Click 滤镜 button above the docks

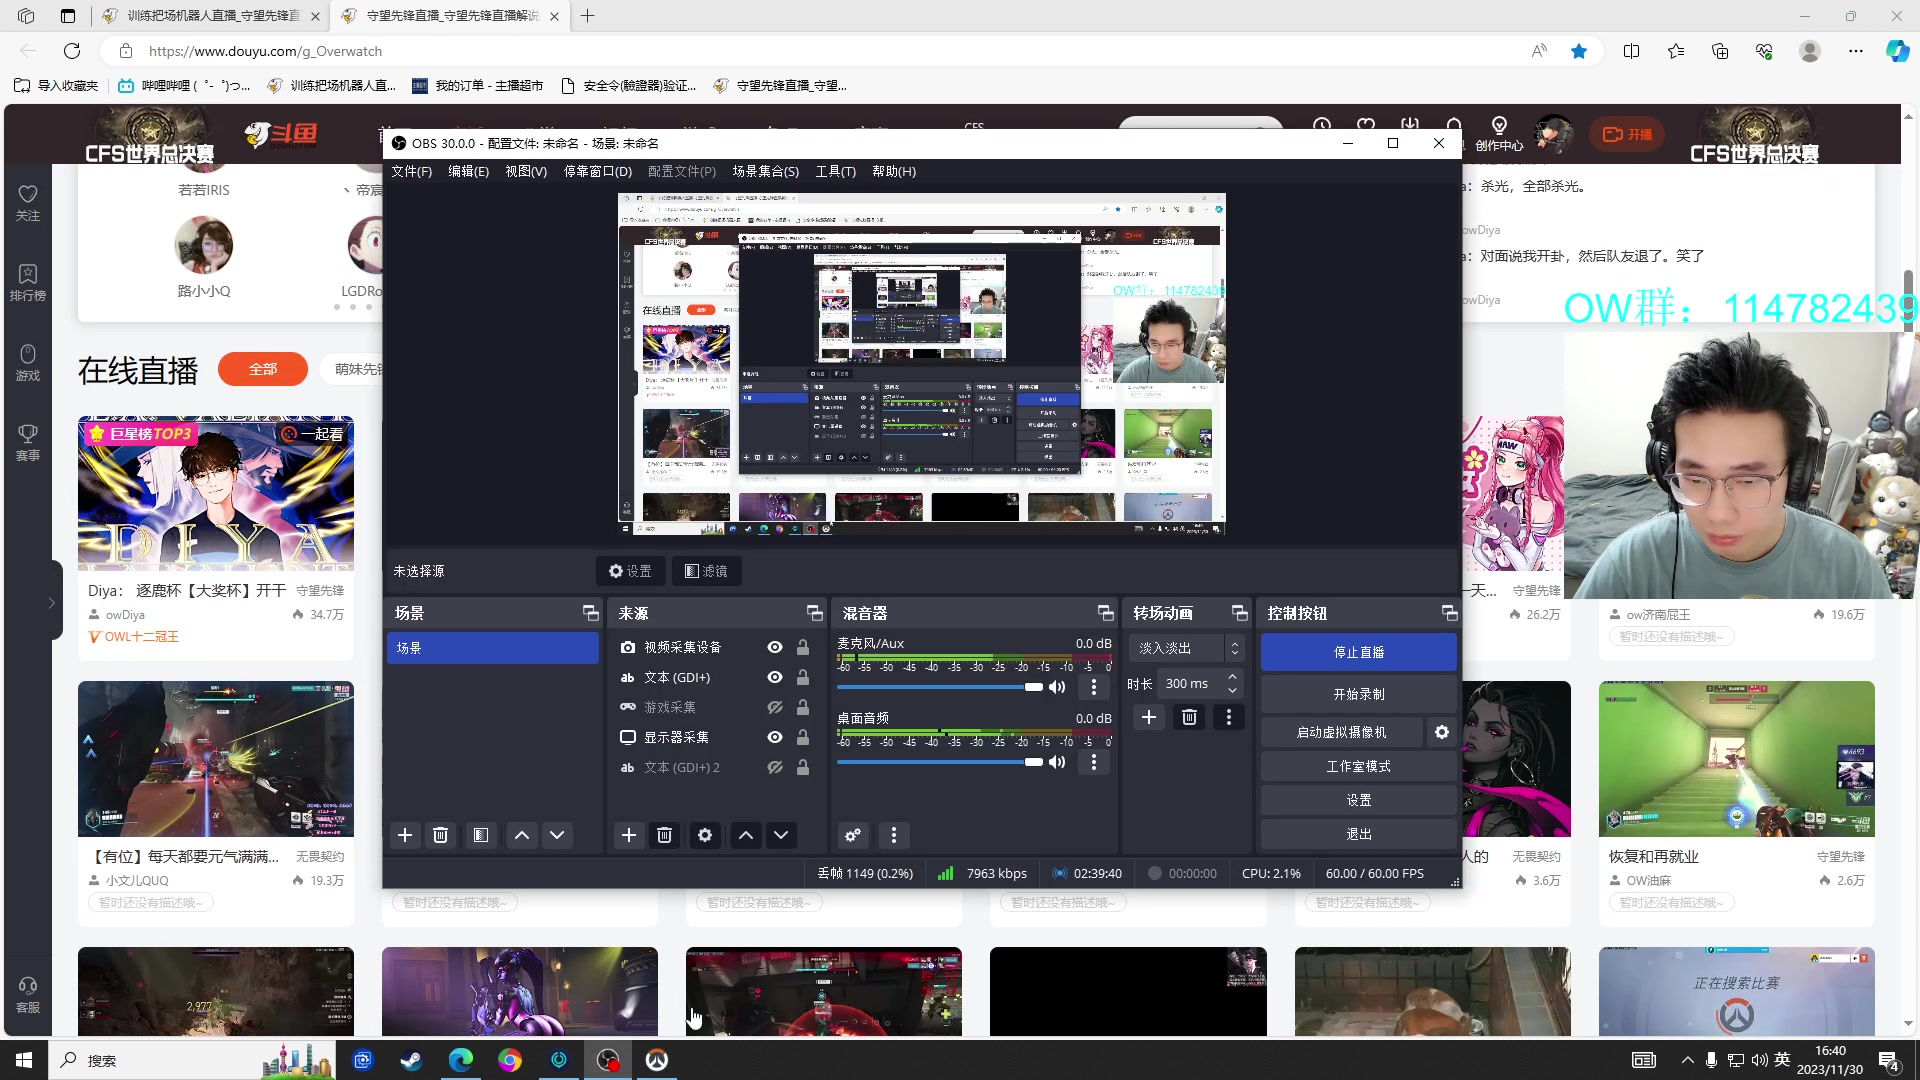[x=706, y=571]
